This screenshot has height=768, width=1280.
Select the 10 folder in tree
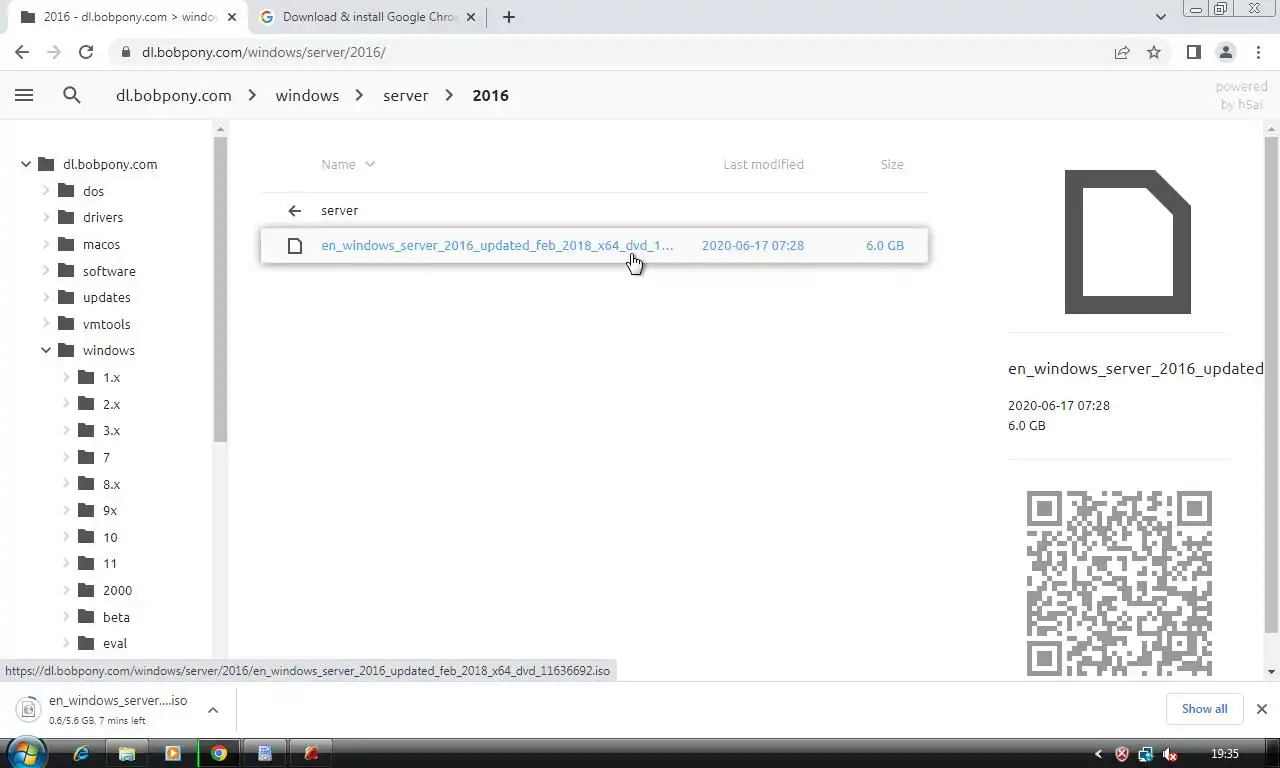[x=110, y=537]
